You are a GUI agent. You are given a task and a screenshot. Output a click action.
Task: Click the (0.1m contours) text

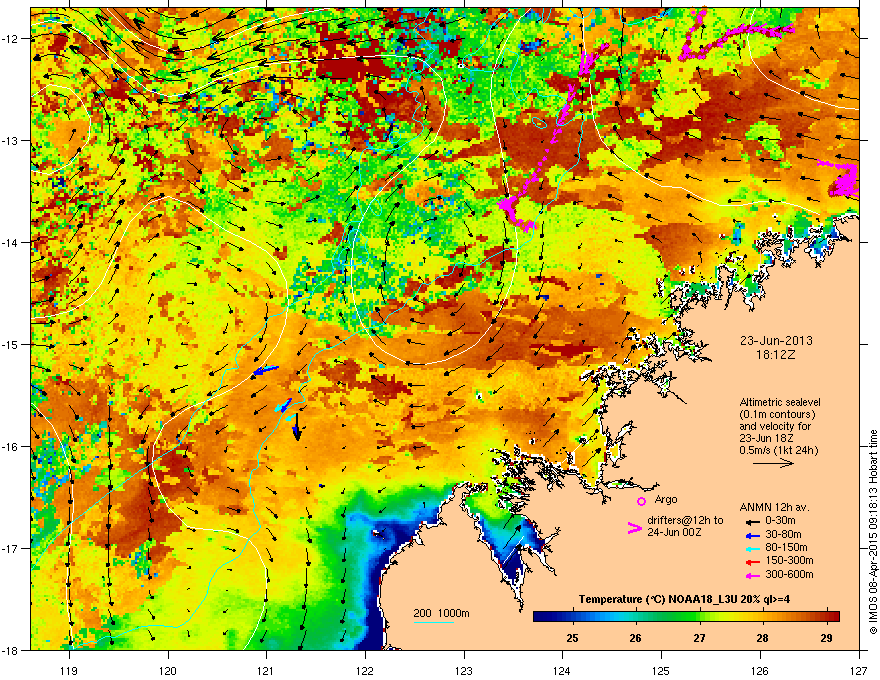tap(777, 414)
